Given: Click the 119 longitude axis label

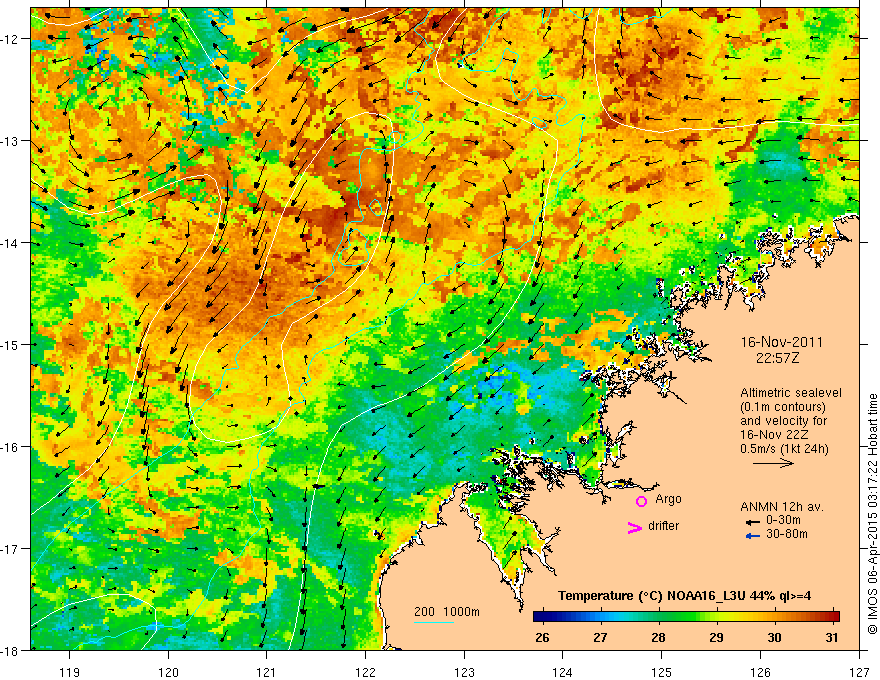Looking at the screenshot, I should [x=70, y=673].
